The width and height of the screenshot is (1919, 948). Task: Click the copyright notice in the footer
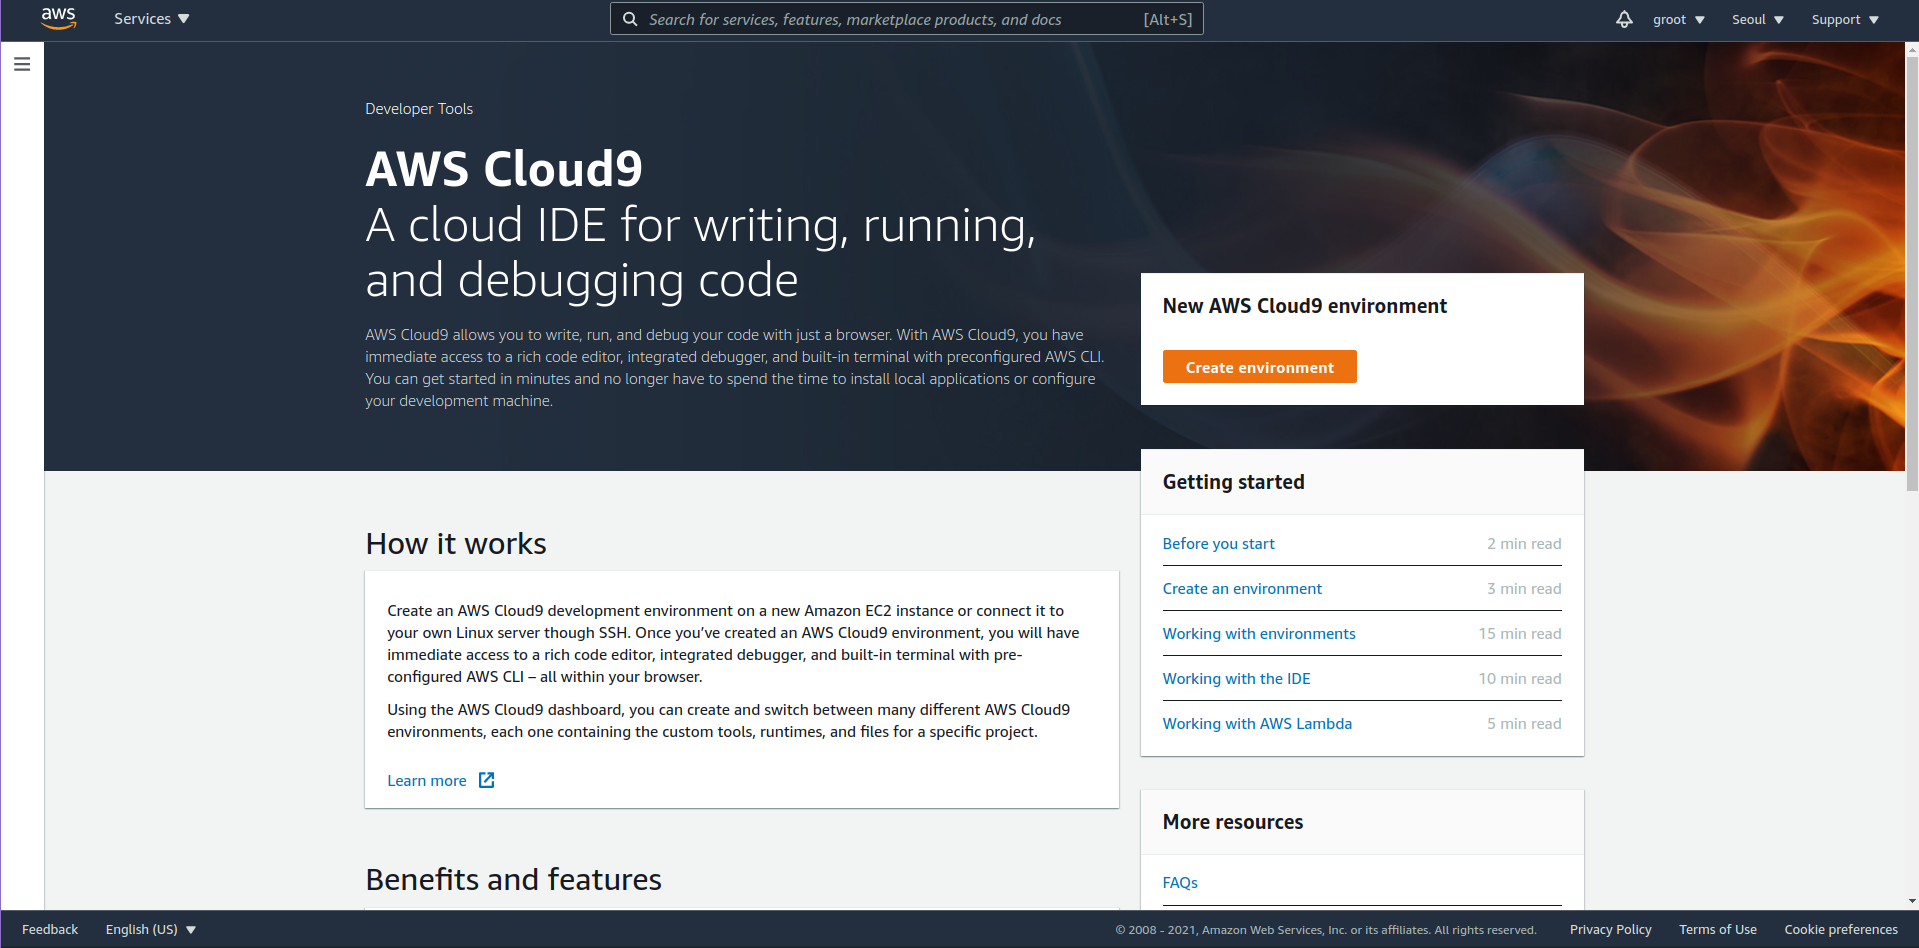tap(1325, 930)
